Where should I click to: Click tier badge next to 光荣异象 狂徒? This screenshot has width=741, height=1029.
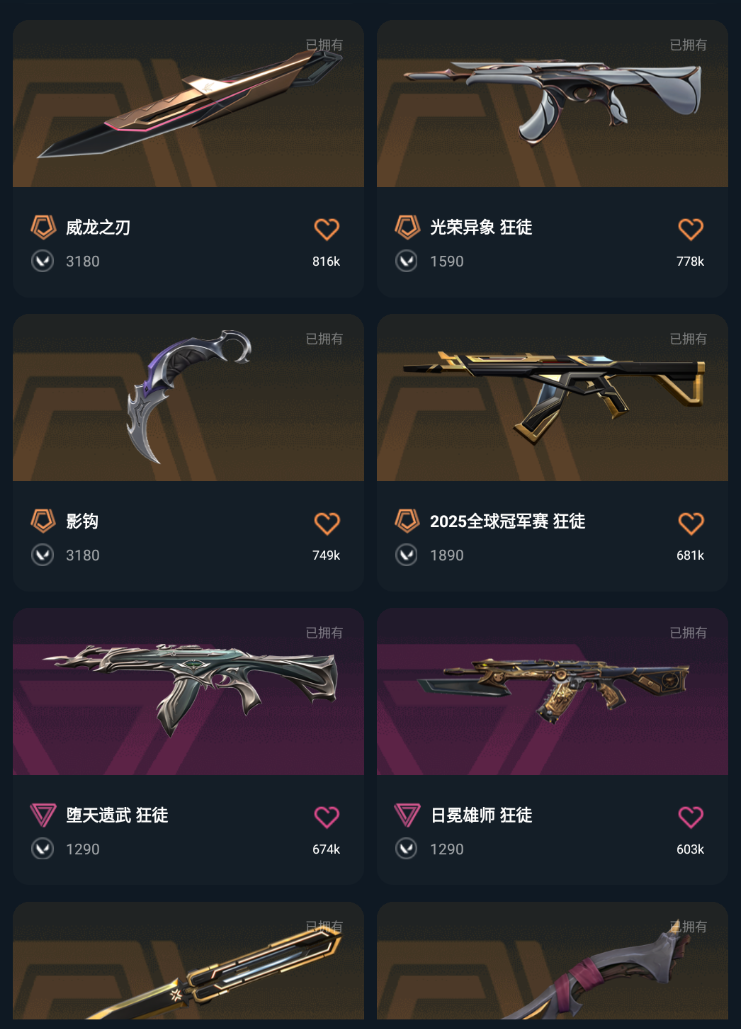point(407,227)
